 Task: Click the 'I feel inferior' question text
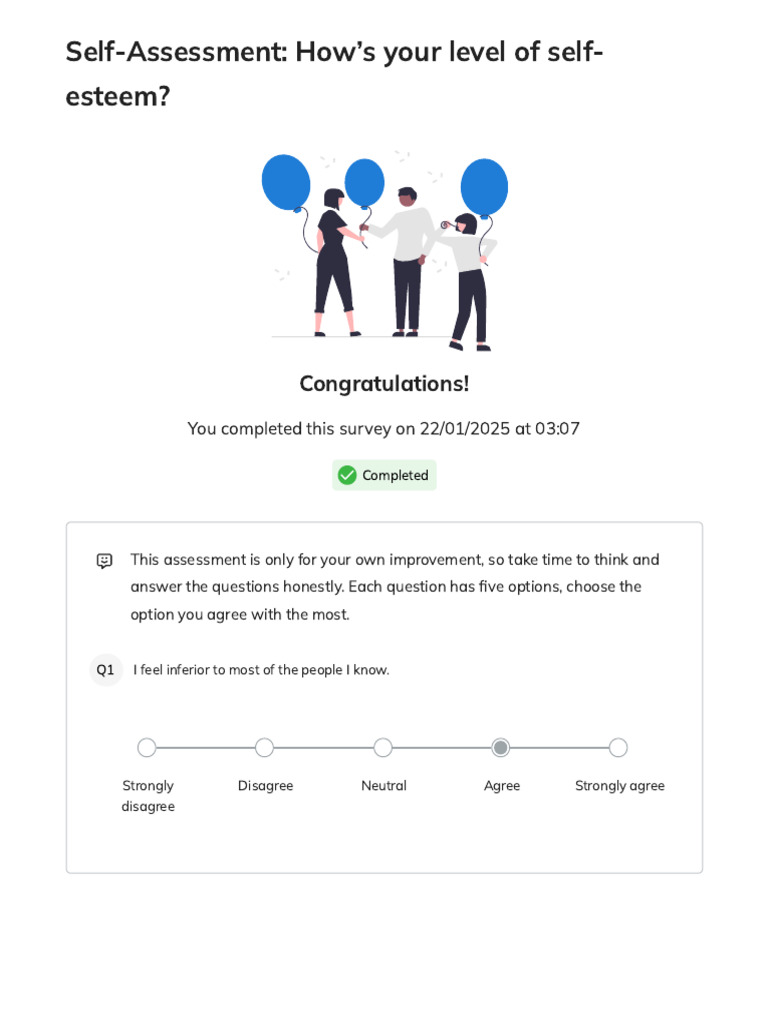click(261, 670)
